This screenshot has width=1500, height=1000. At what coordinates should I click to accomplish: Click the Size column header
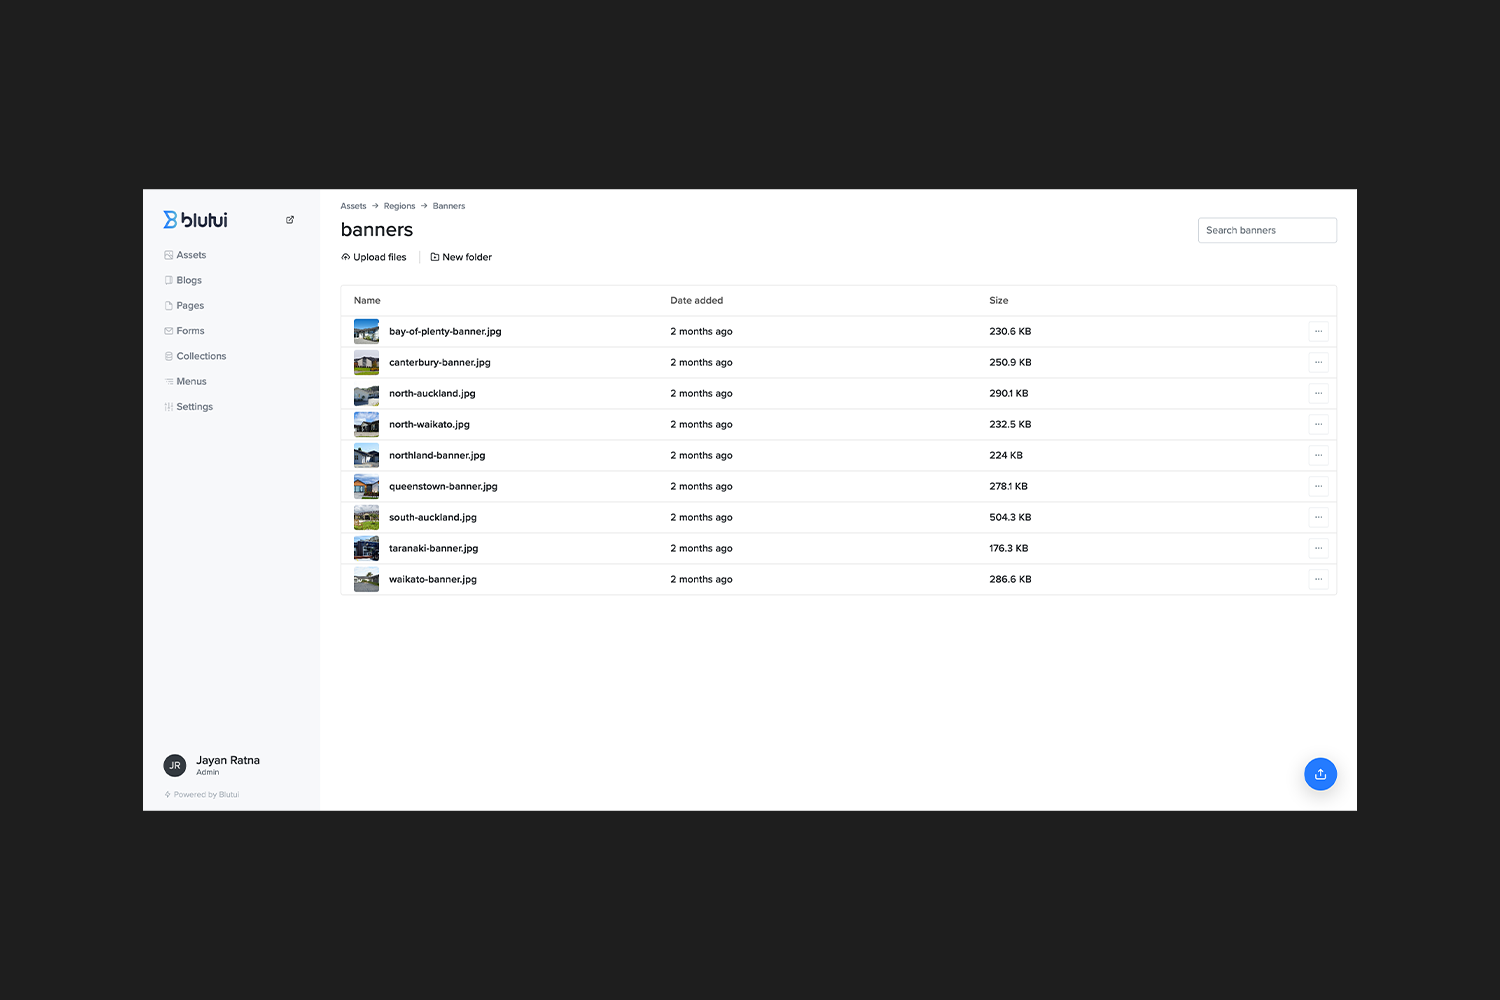click(x=999, y=300)
